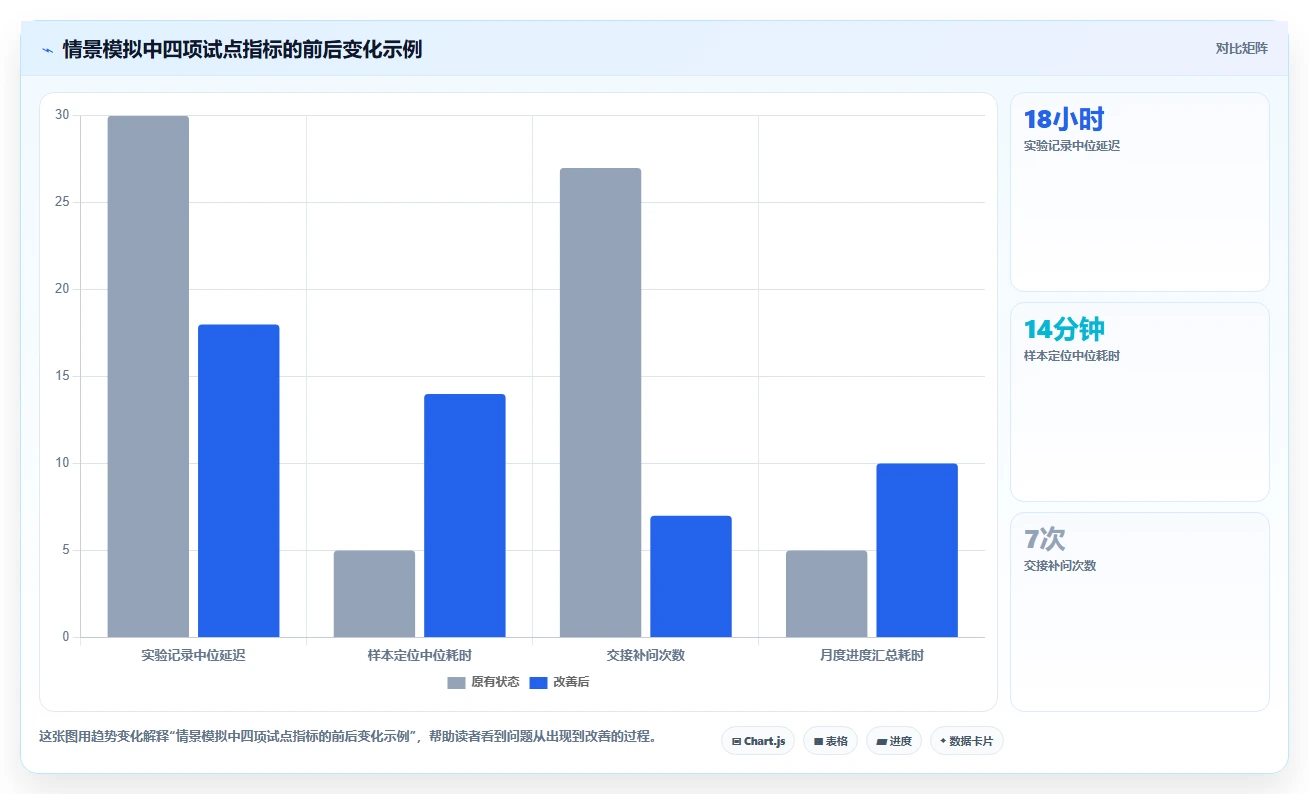Viewport: 1309px width, 794px height.
Task: Click 实验记录中位延迟 caption in the first card
Action: pyautogui.click(x=1072, y=146)
